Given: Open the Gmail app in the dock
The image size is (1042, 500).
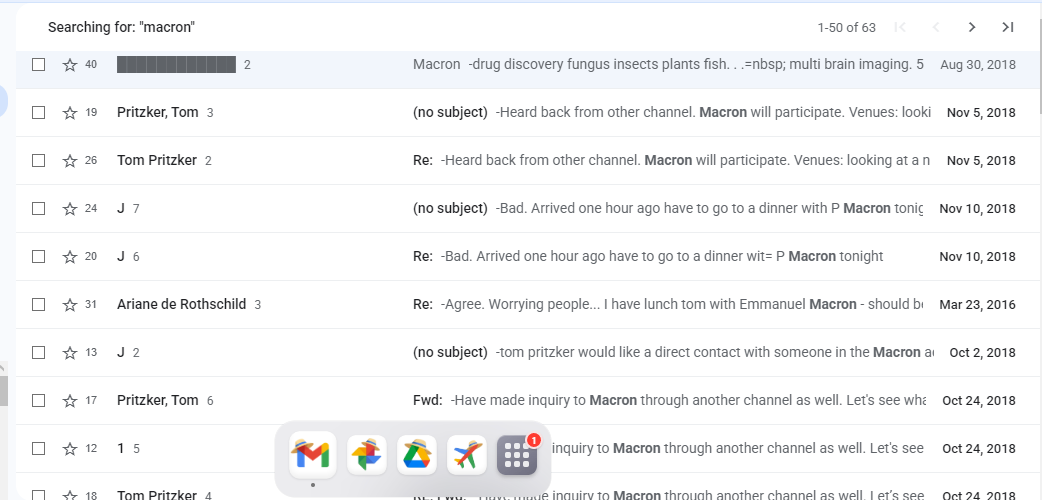Looking at the screenshot, I should coord(312,455).
